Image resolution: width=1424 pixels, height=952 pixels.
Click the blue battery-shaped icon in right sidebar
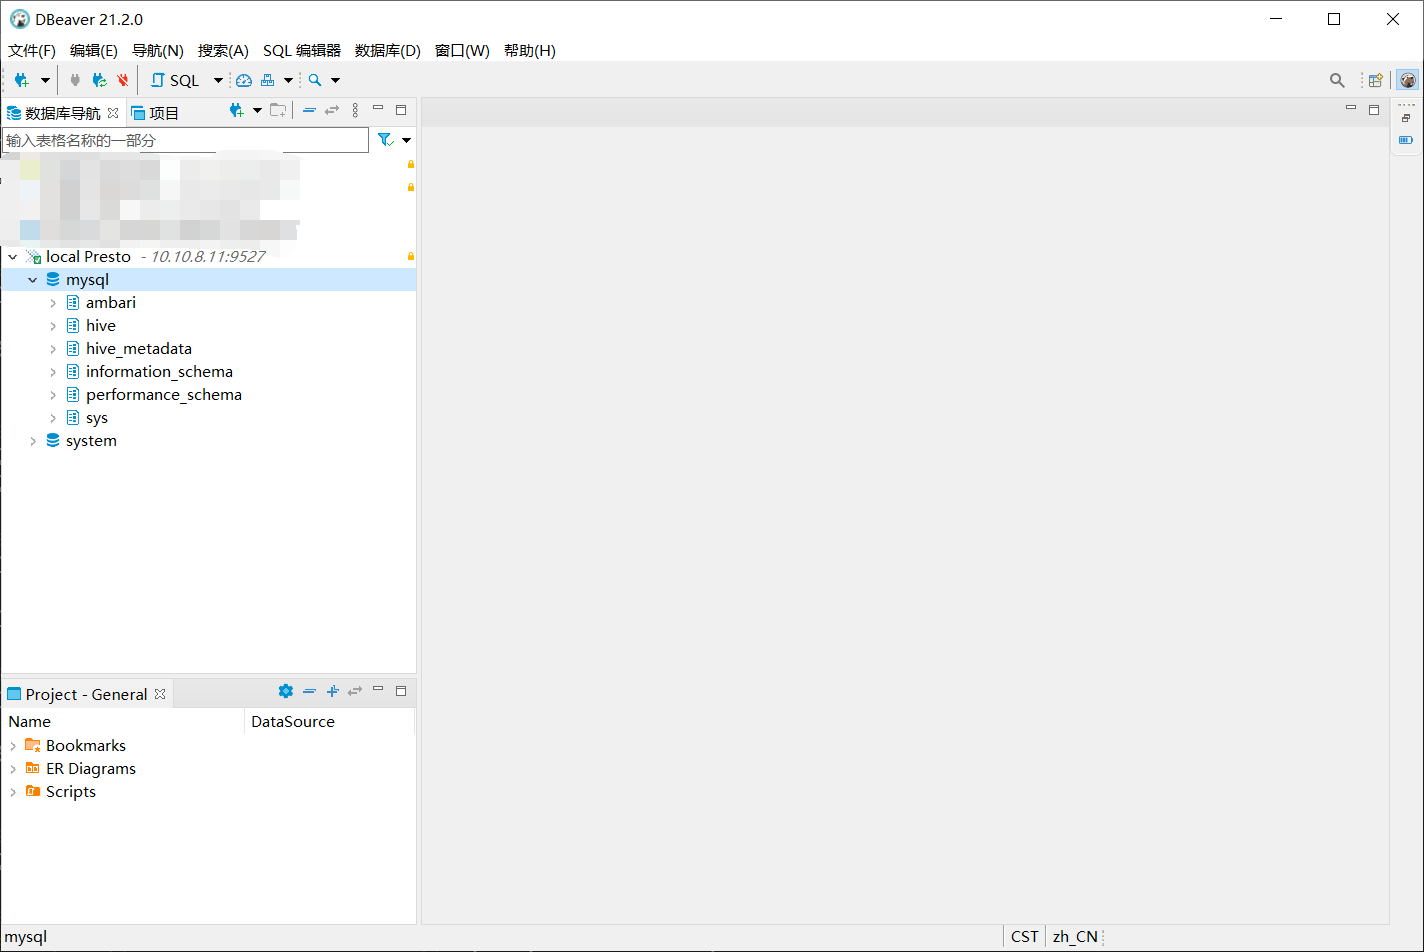[x=1406, y=140]
